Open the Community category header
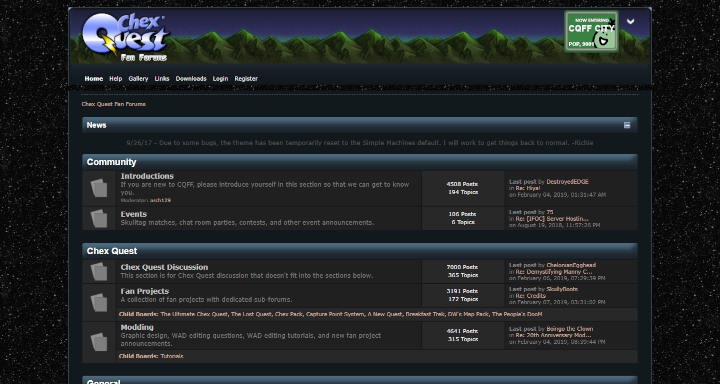This screenshot has height=384, width=720. tap(112, 162)
